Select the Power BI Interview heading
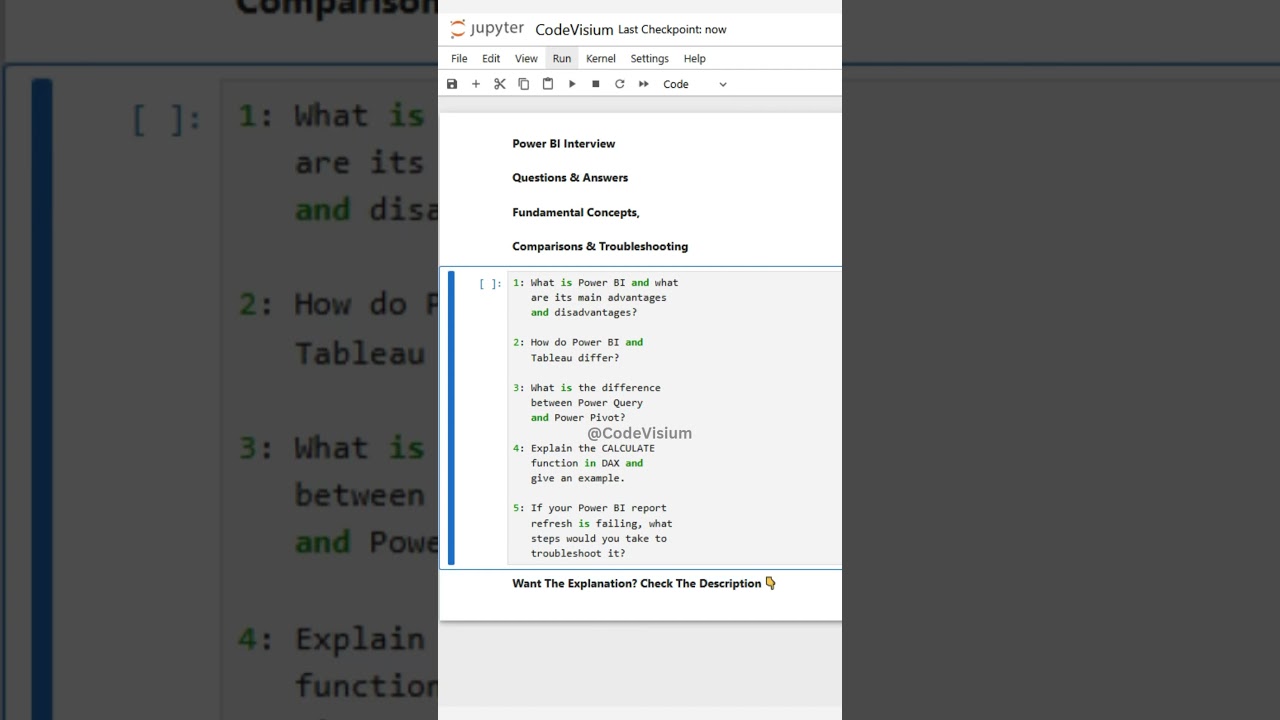This screenshot has height=720, width=1280. (564, 144)
